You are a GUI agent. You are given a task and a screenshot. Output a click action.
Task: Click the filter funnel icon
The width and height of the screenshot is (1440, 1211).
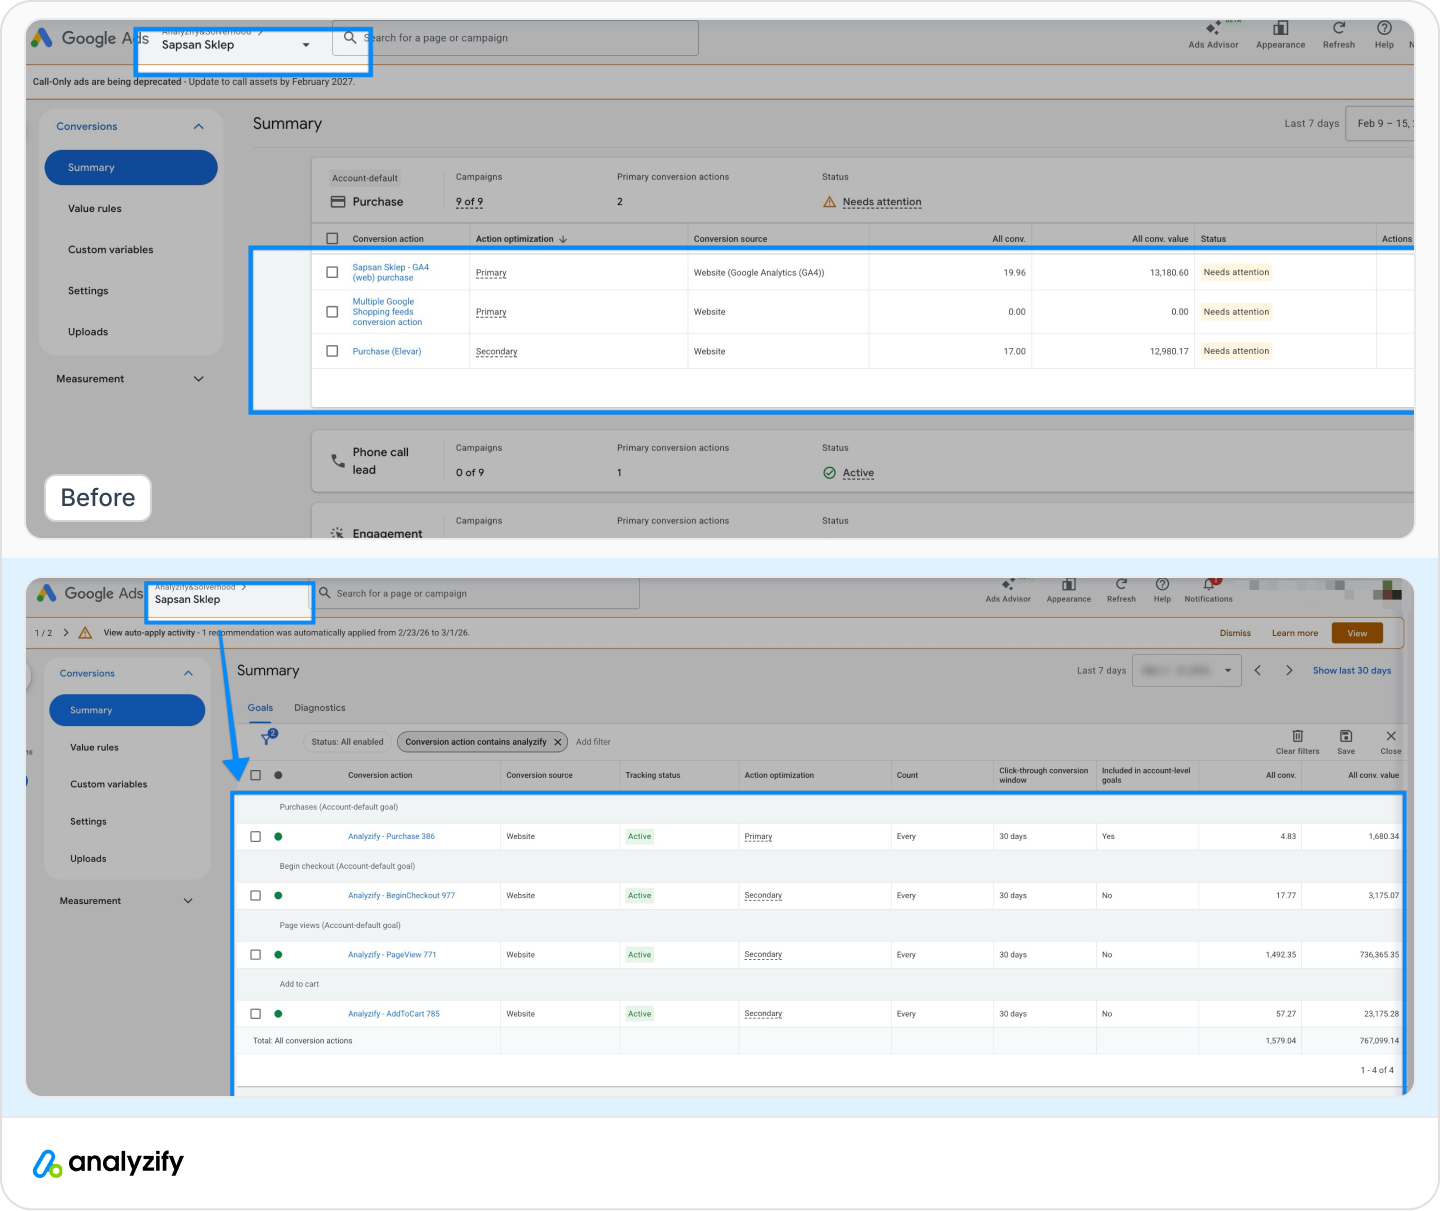(x=267, y=740)
